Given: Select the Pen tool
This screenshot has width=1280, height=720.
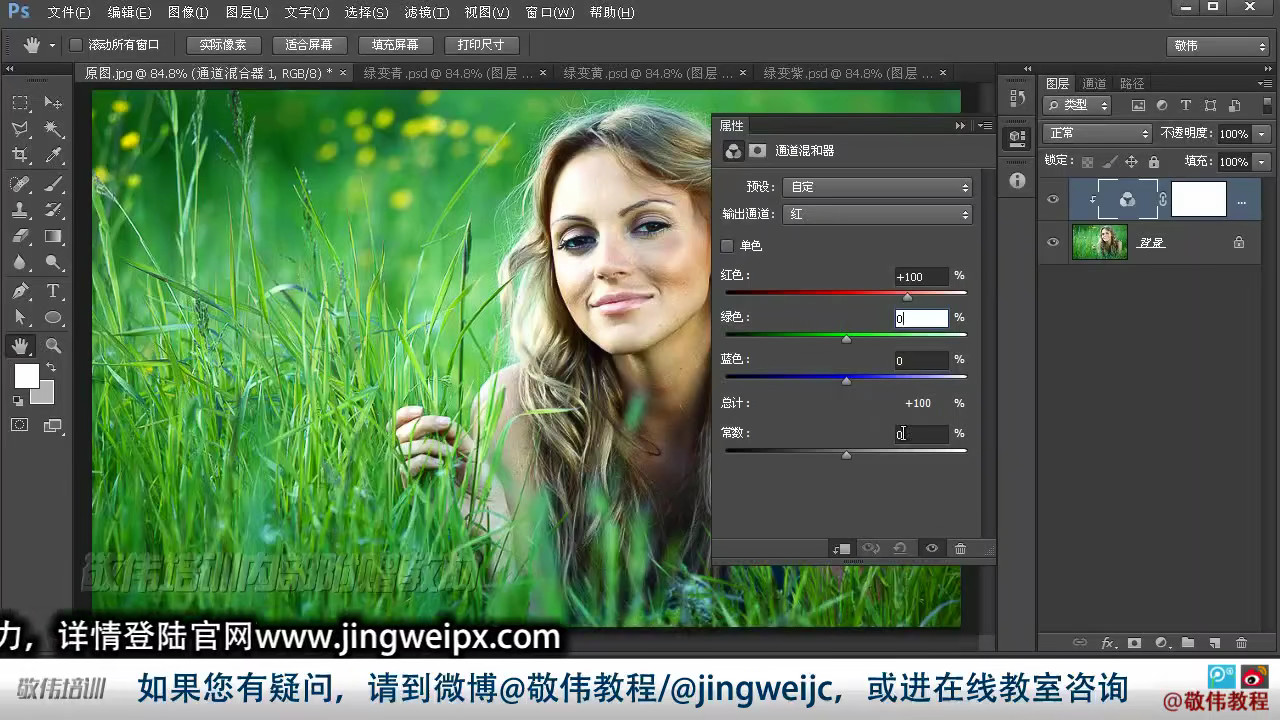Looking at the screenshot, I should coord(20,291).
